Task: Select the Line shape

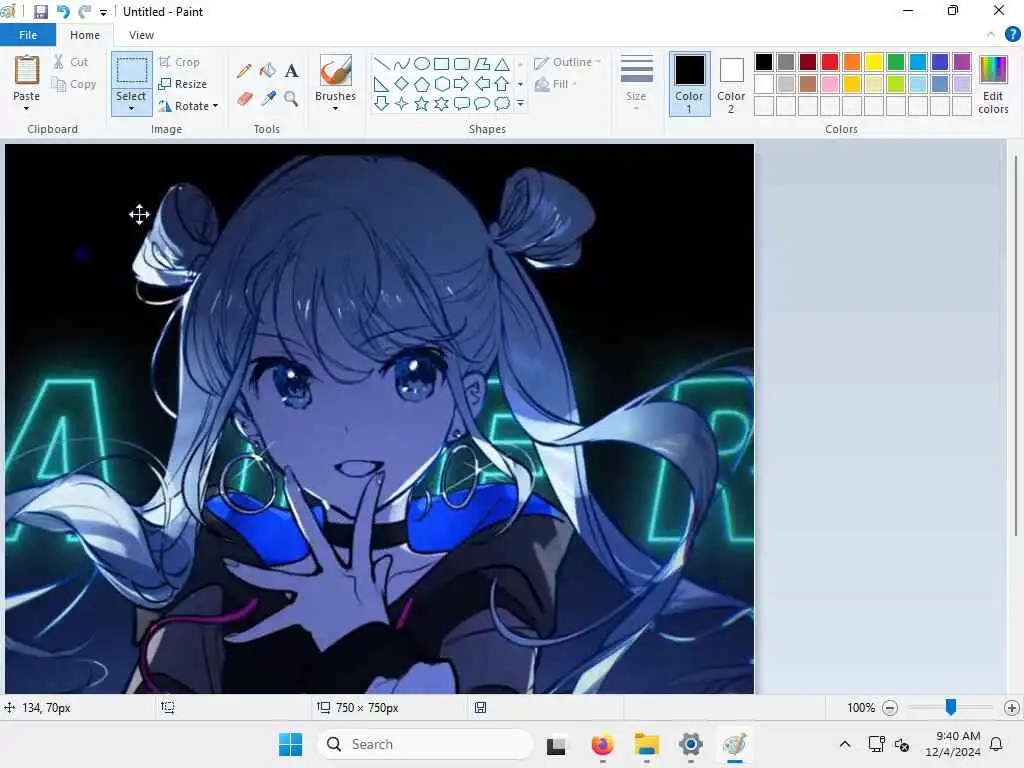Action: pos(382,63)
